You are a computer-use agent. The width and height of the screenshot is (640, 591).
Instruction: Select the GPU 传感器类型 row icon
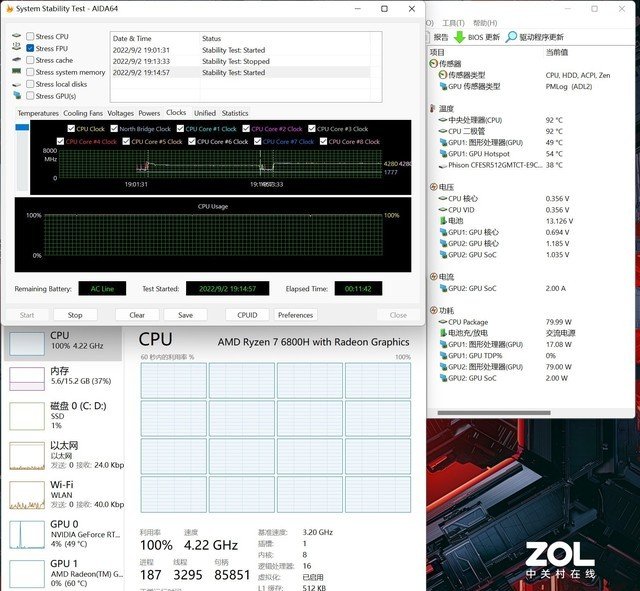(x=443, y=86)
